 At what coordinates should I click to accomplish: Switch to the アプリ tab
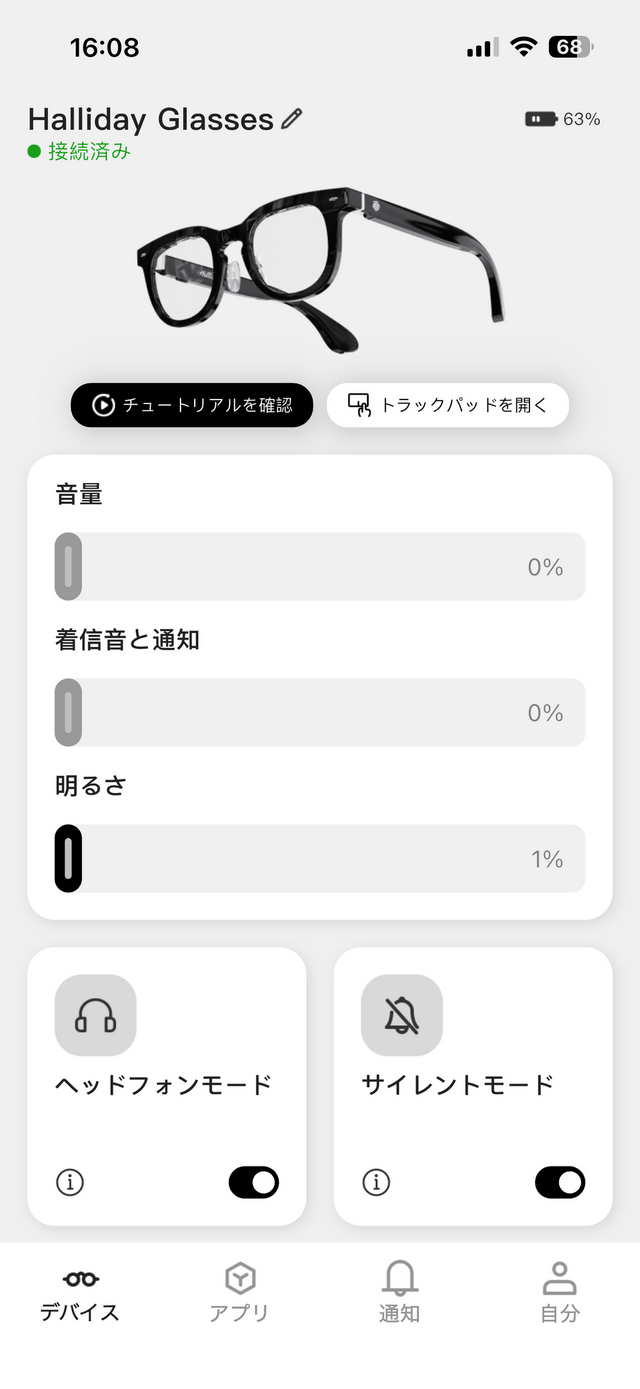tap(240, 1293)
